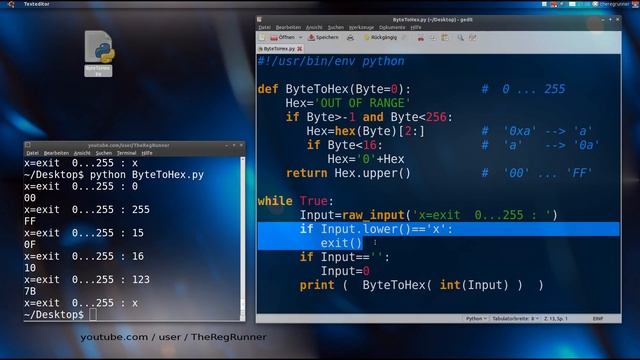640x360 pixels.
Task: Click the copy icon in gedit toolbar
Action: 433,38
